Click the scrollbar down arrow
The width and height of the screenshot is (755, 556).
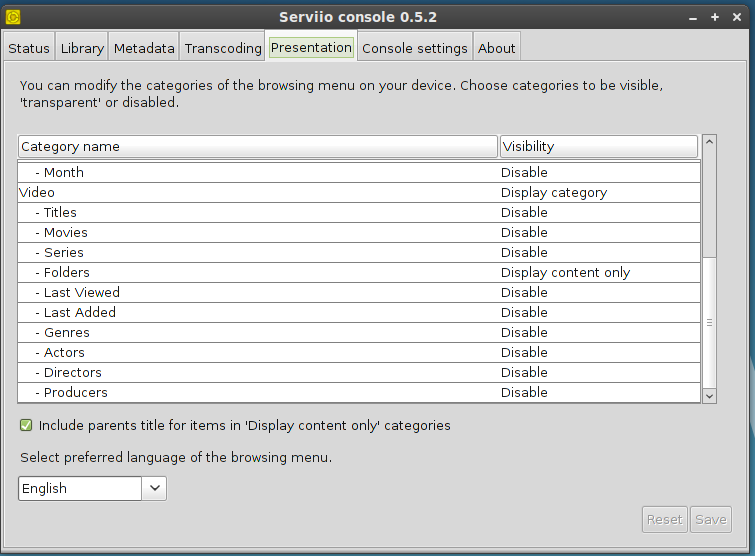click(710, 396)
